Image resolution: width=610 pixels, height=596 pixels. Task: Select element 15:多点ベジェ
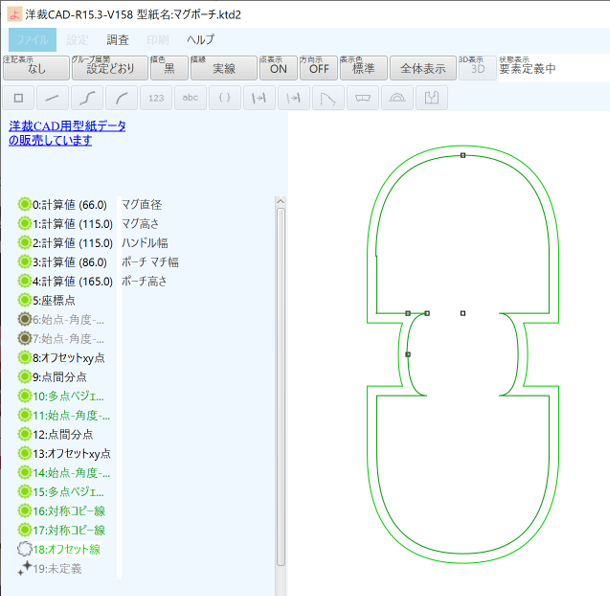click(x=68, y=492)
